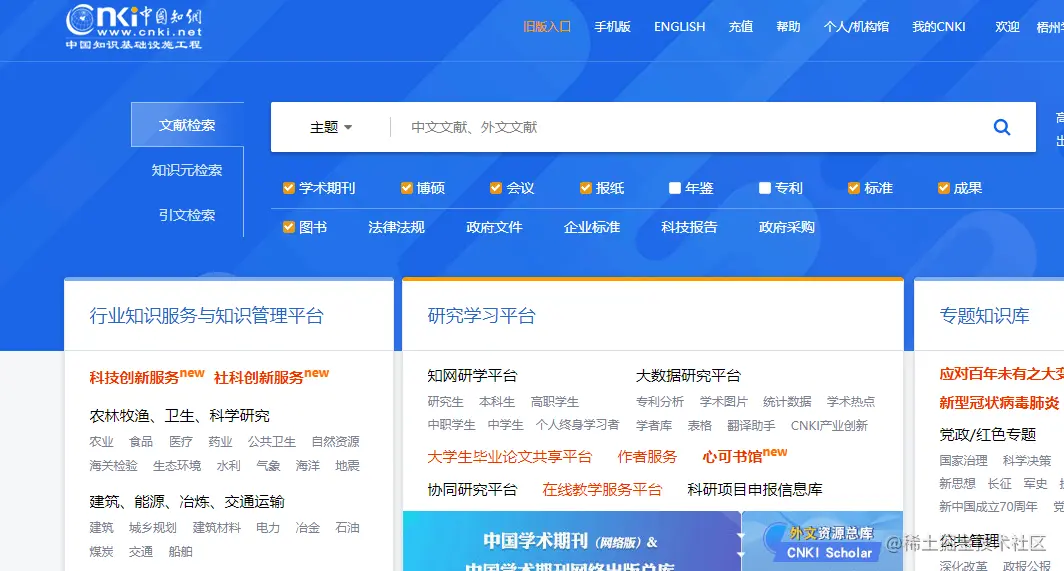The height and width of the screenshot is (571, 1064).
Task: Open 科研项目申报信息库 link
Action: click(x=755, y=489)
